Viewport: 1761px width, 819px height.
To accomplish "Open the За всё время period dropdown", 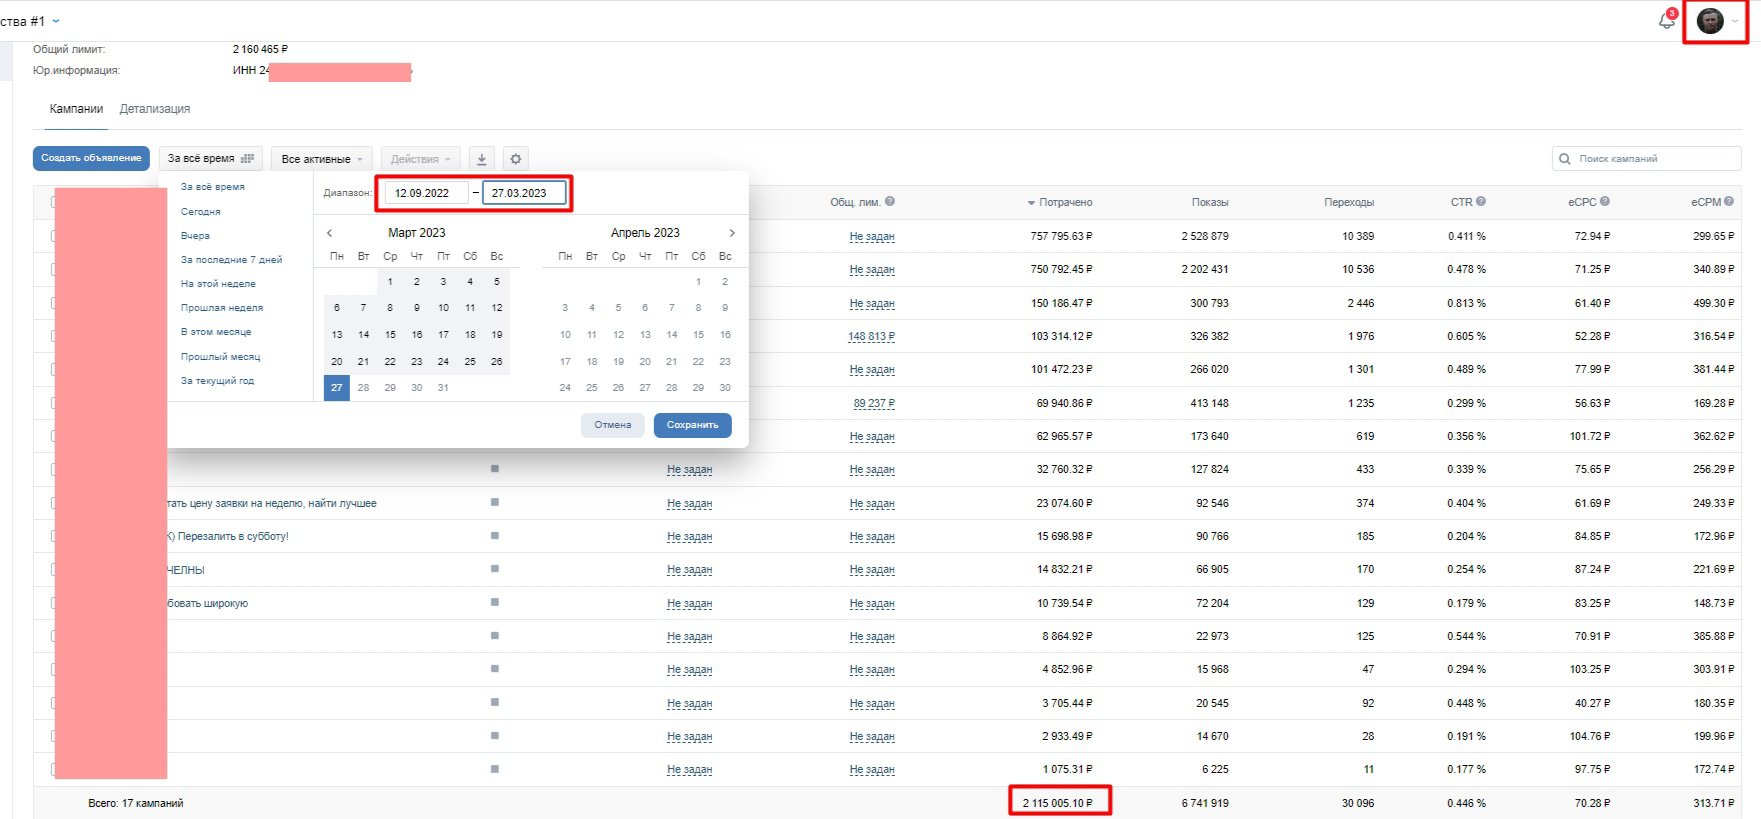I will 210,158.
